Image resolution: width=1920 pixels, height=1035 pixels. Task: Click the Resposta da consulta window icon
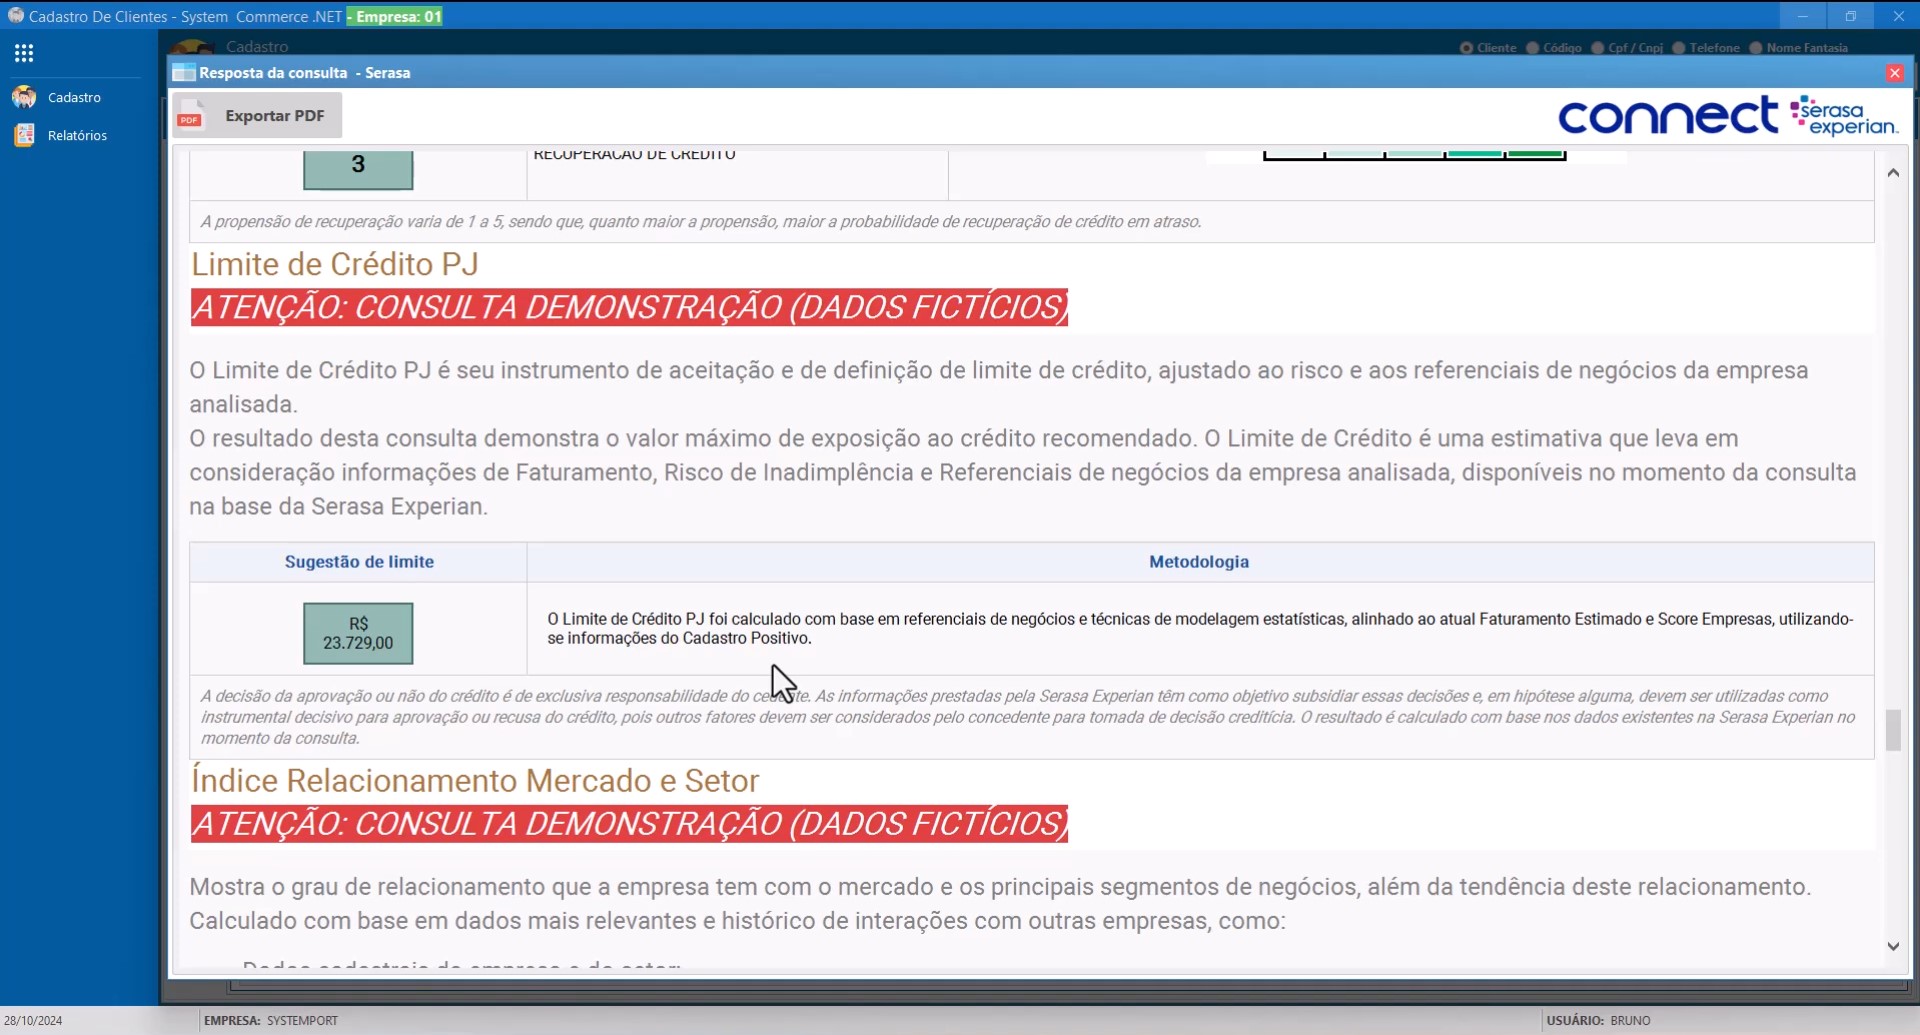point(184,73)
